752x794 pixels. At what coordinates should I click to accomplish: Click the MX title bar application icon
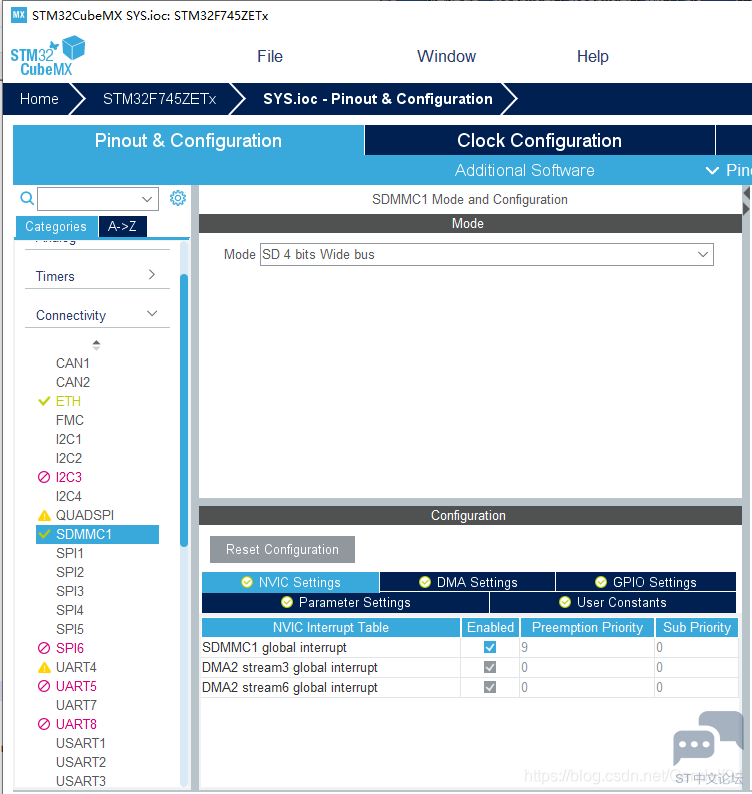pos(19,15)
